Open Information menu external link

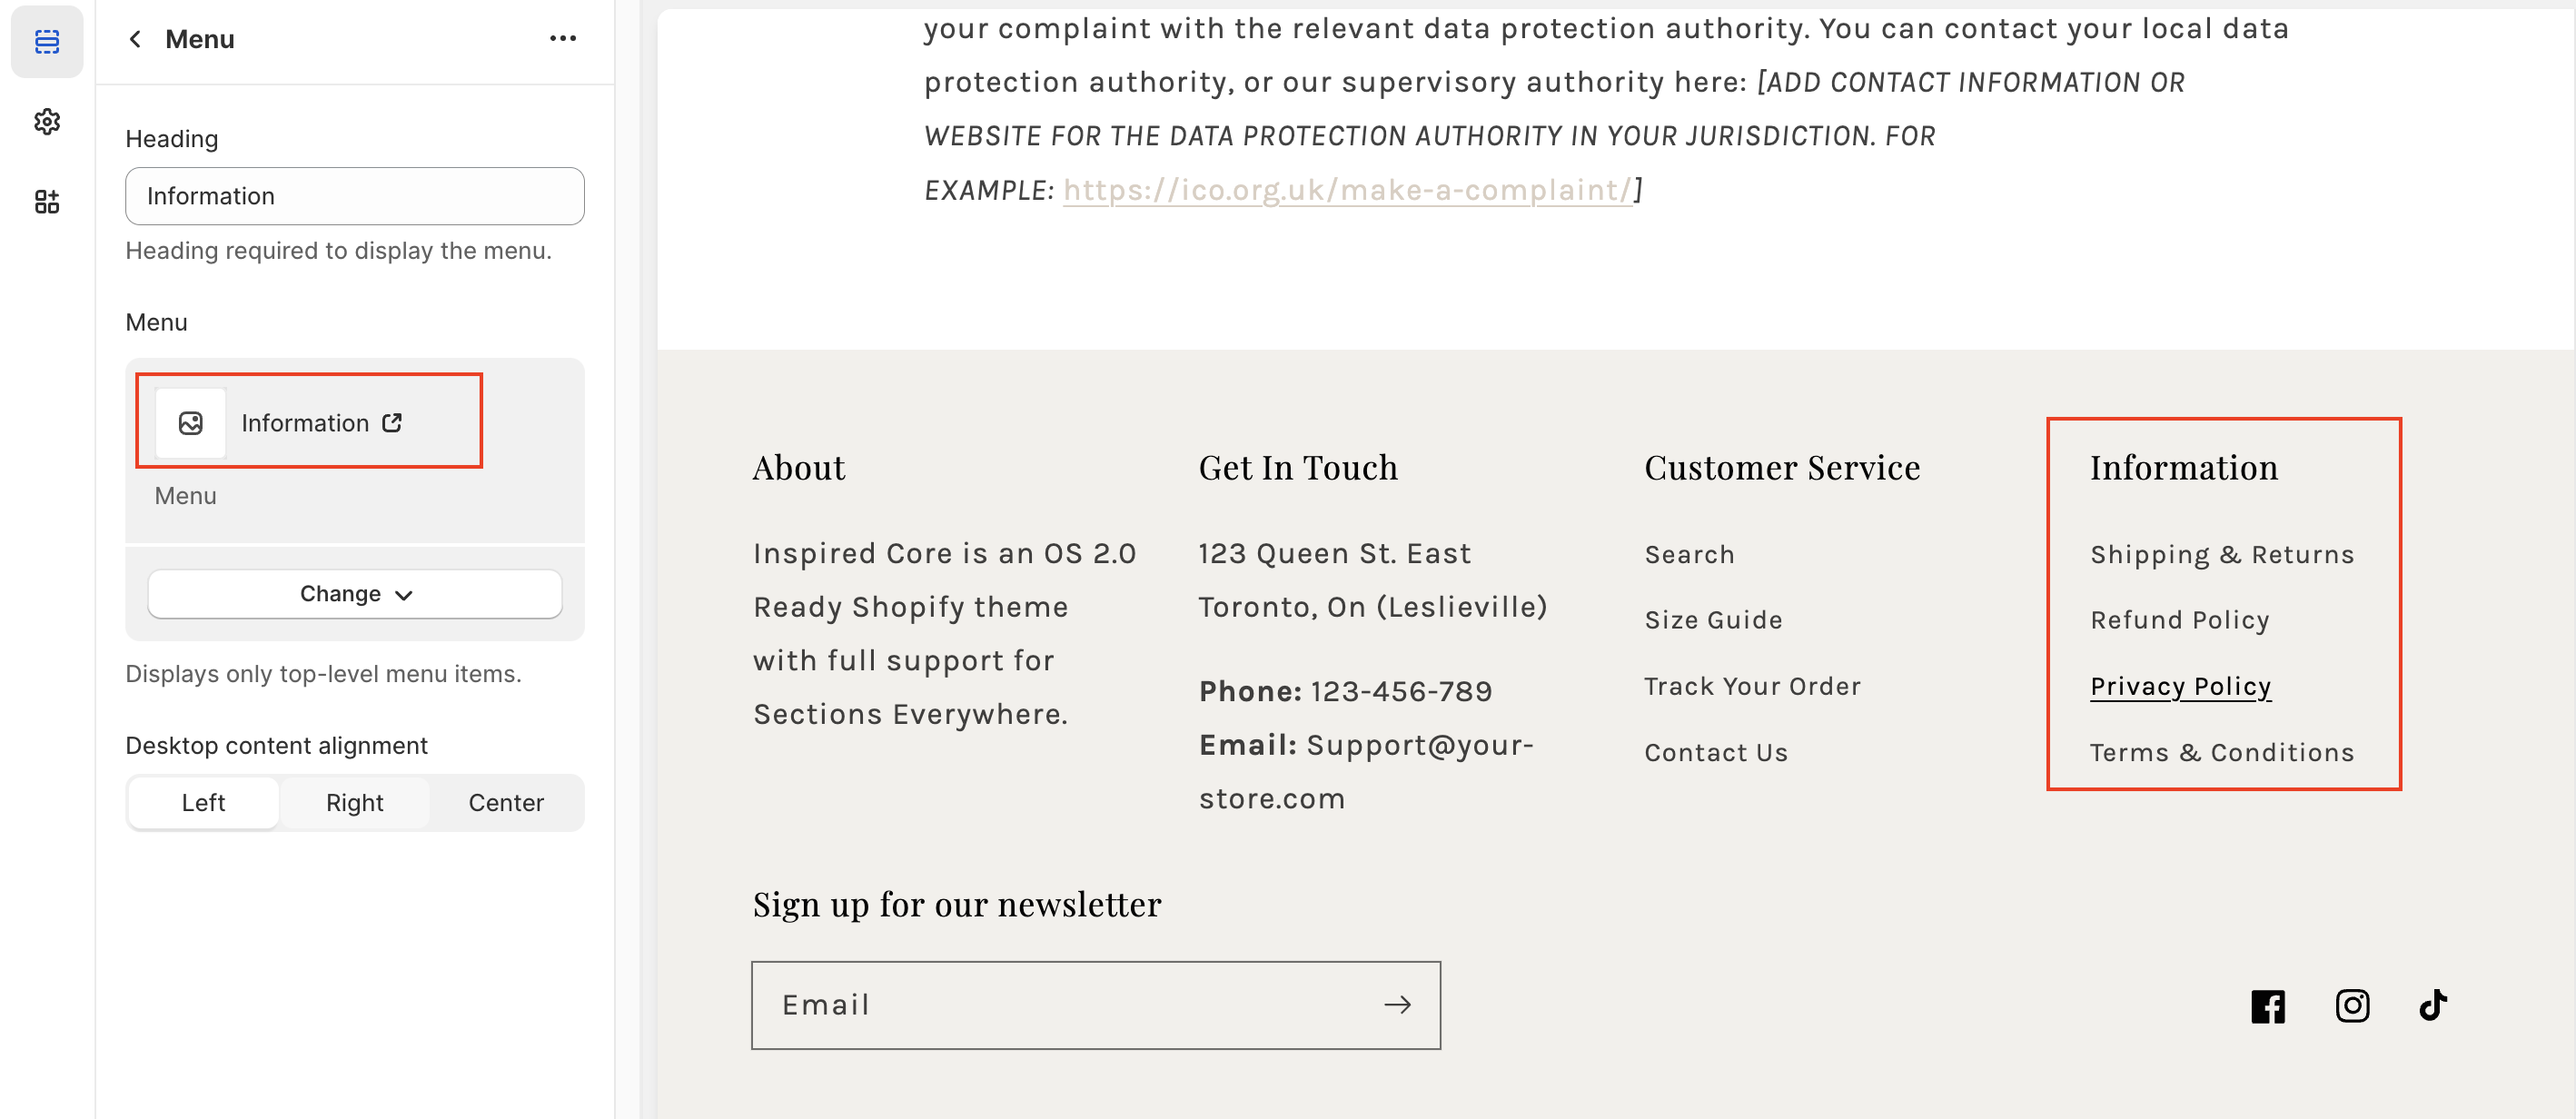point(392,423)
